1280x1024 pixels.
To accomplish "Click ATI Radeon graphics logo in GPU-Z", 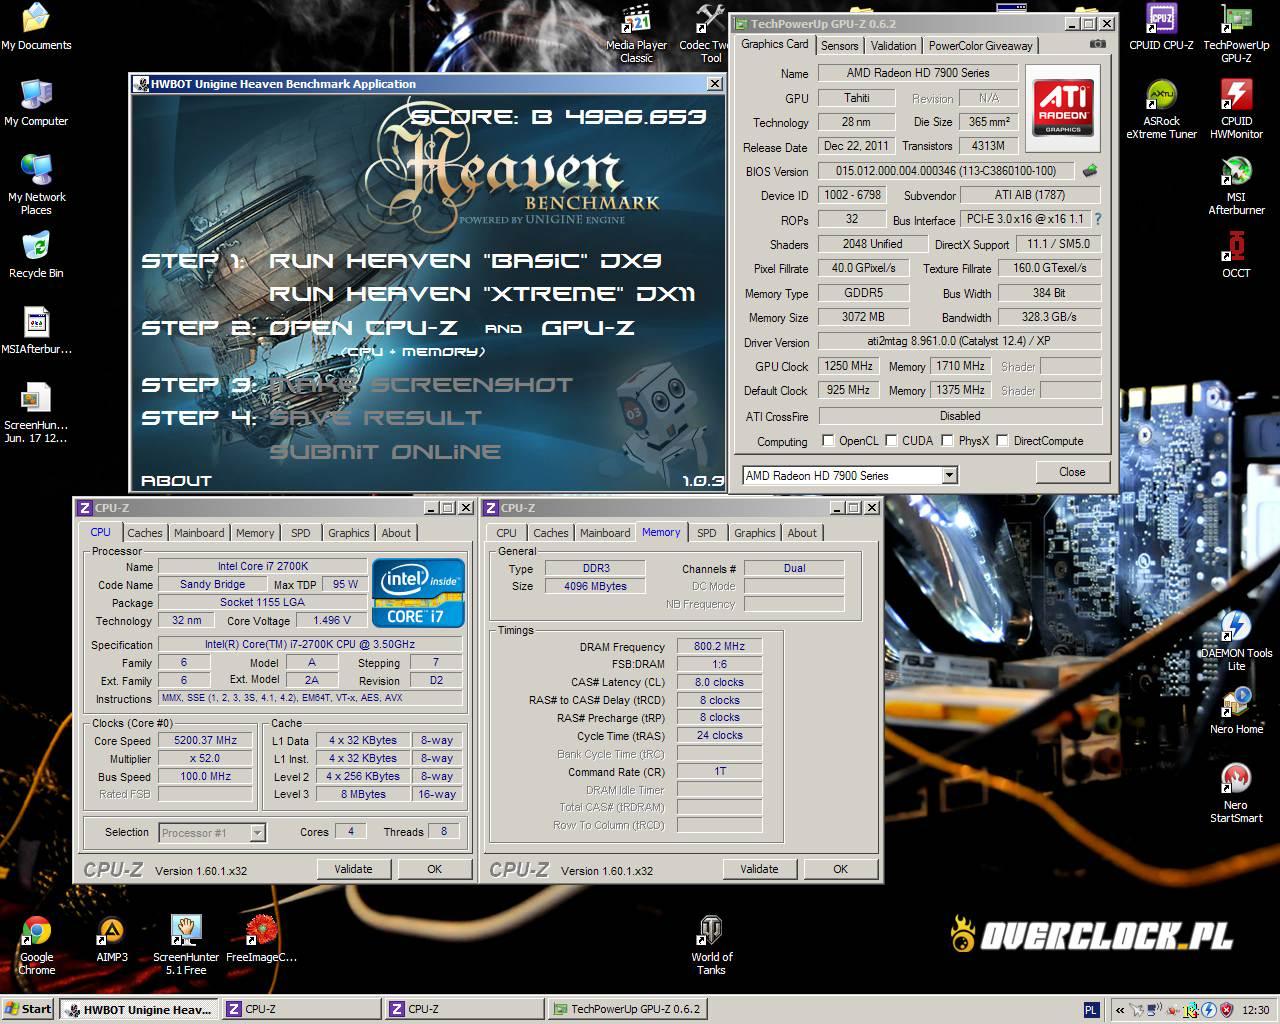I will coord(1063,108).
